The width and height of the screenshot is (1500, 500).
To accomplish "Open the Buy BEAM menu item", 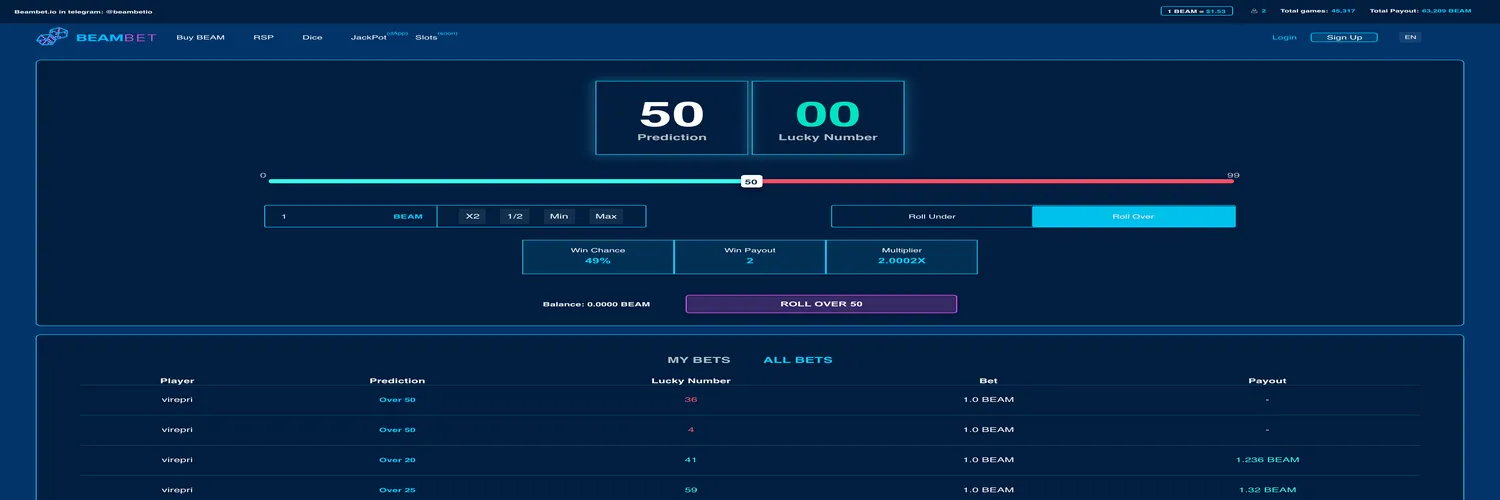I will coord(200,37).
